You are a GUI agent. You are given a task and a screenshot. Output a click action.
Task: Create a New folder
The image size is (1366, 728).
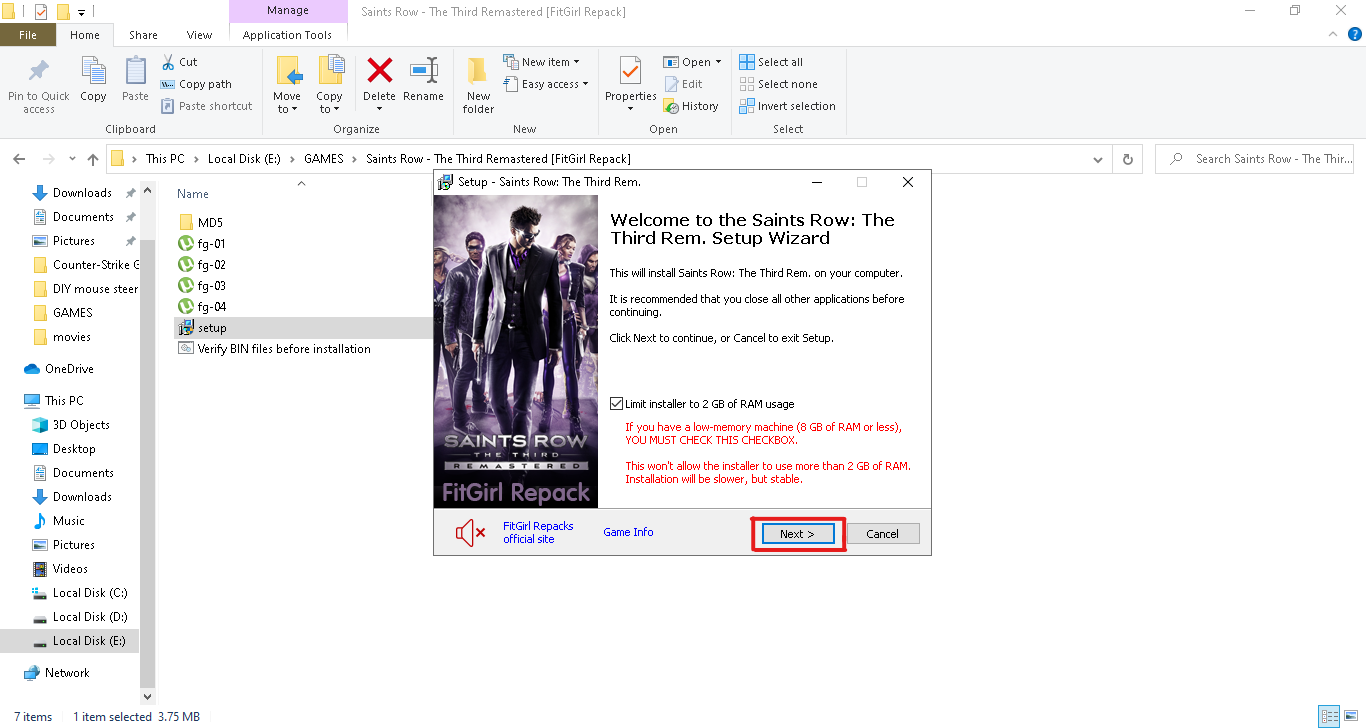(x=478, y=85)
